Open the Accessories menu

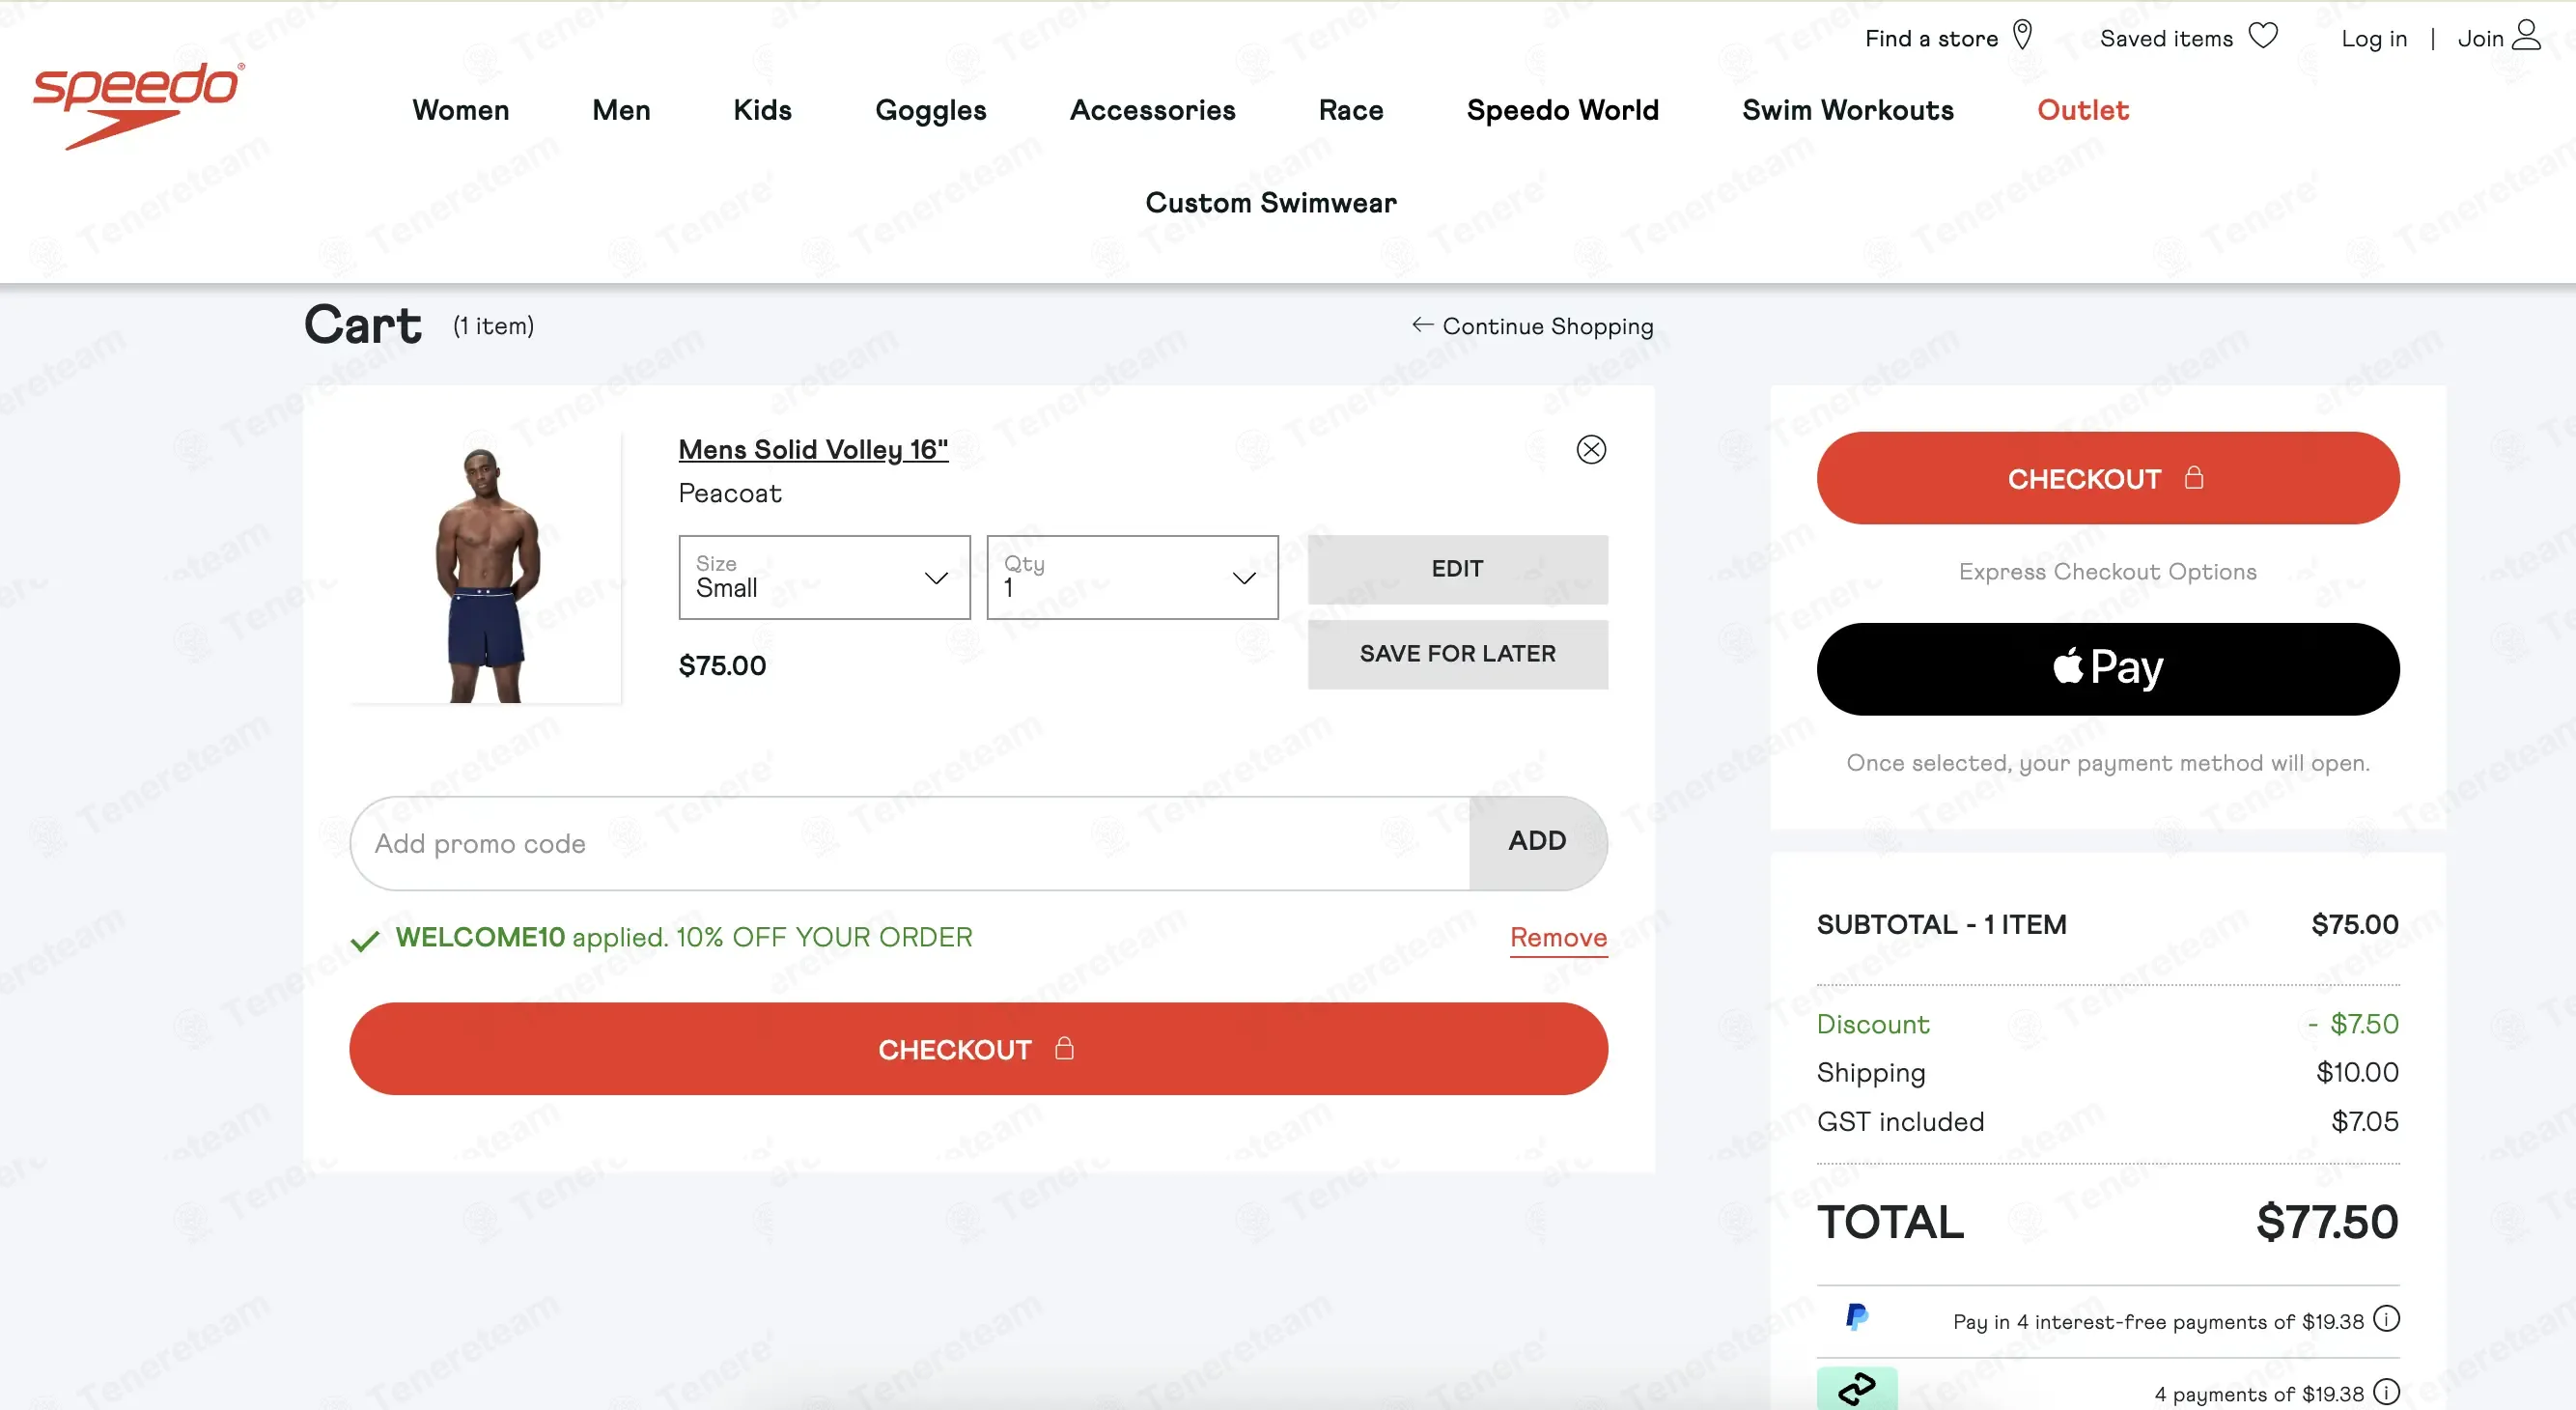(1153, 110)
